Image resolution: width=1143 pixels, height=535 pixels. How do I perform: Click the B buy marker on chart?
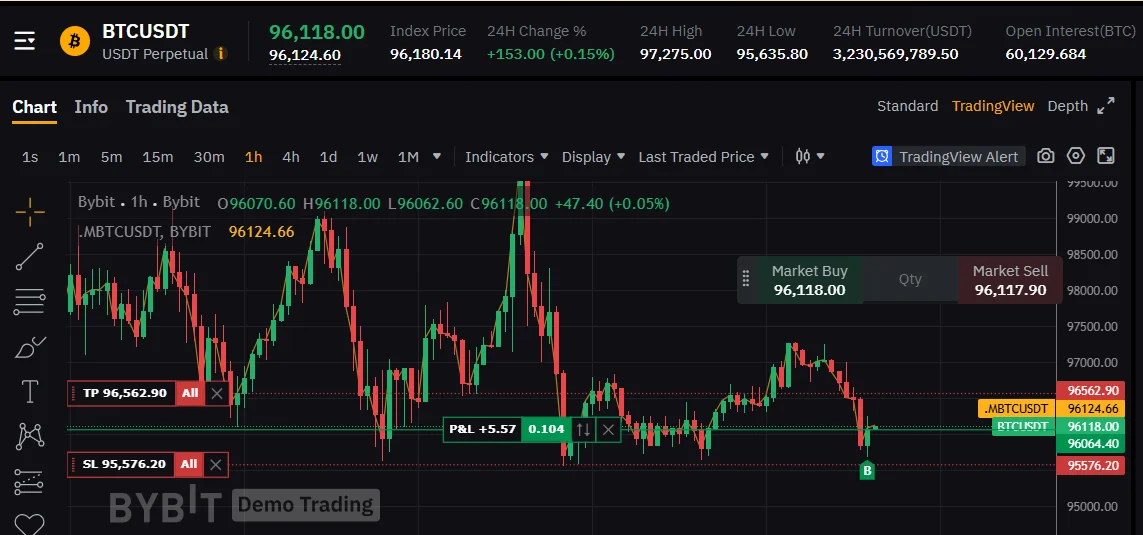(867, 471)
